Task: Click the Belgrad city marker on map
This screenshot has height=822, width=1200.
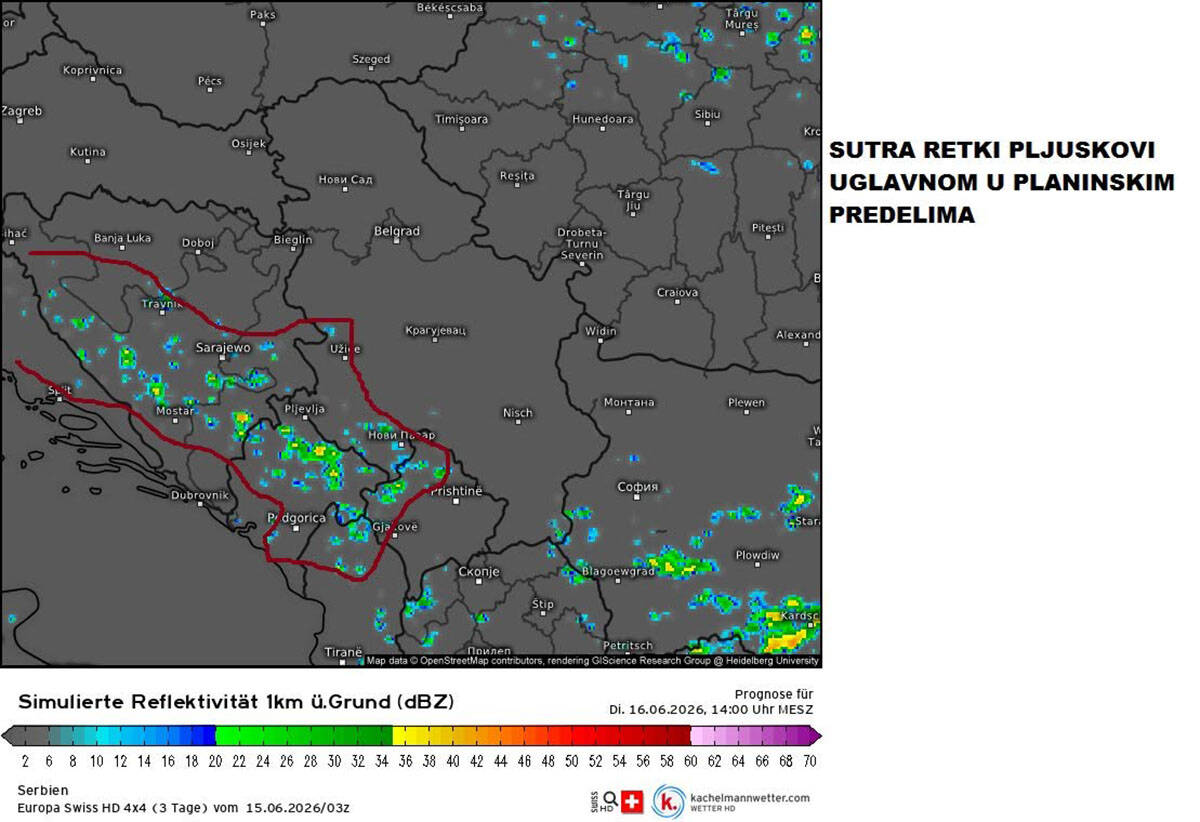Action: (396, 242)
